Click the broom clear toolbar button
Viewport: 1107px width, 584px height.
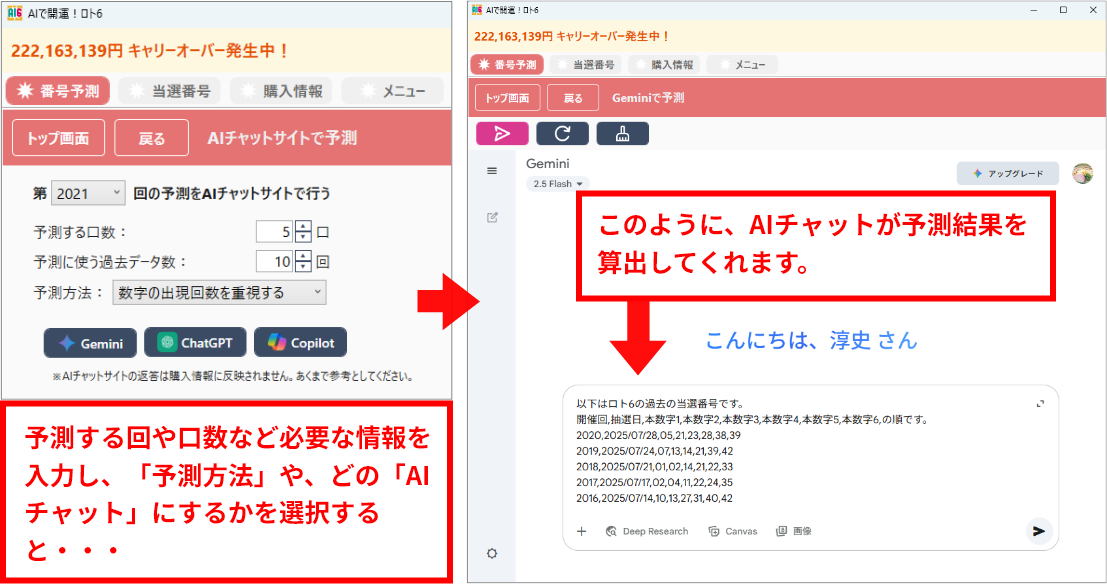(622, 133)
